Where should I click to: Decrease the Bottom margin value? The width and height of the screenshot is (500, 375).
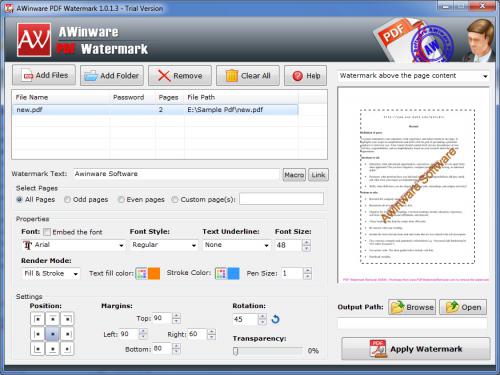click(176, 352)
